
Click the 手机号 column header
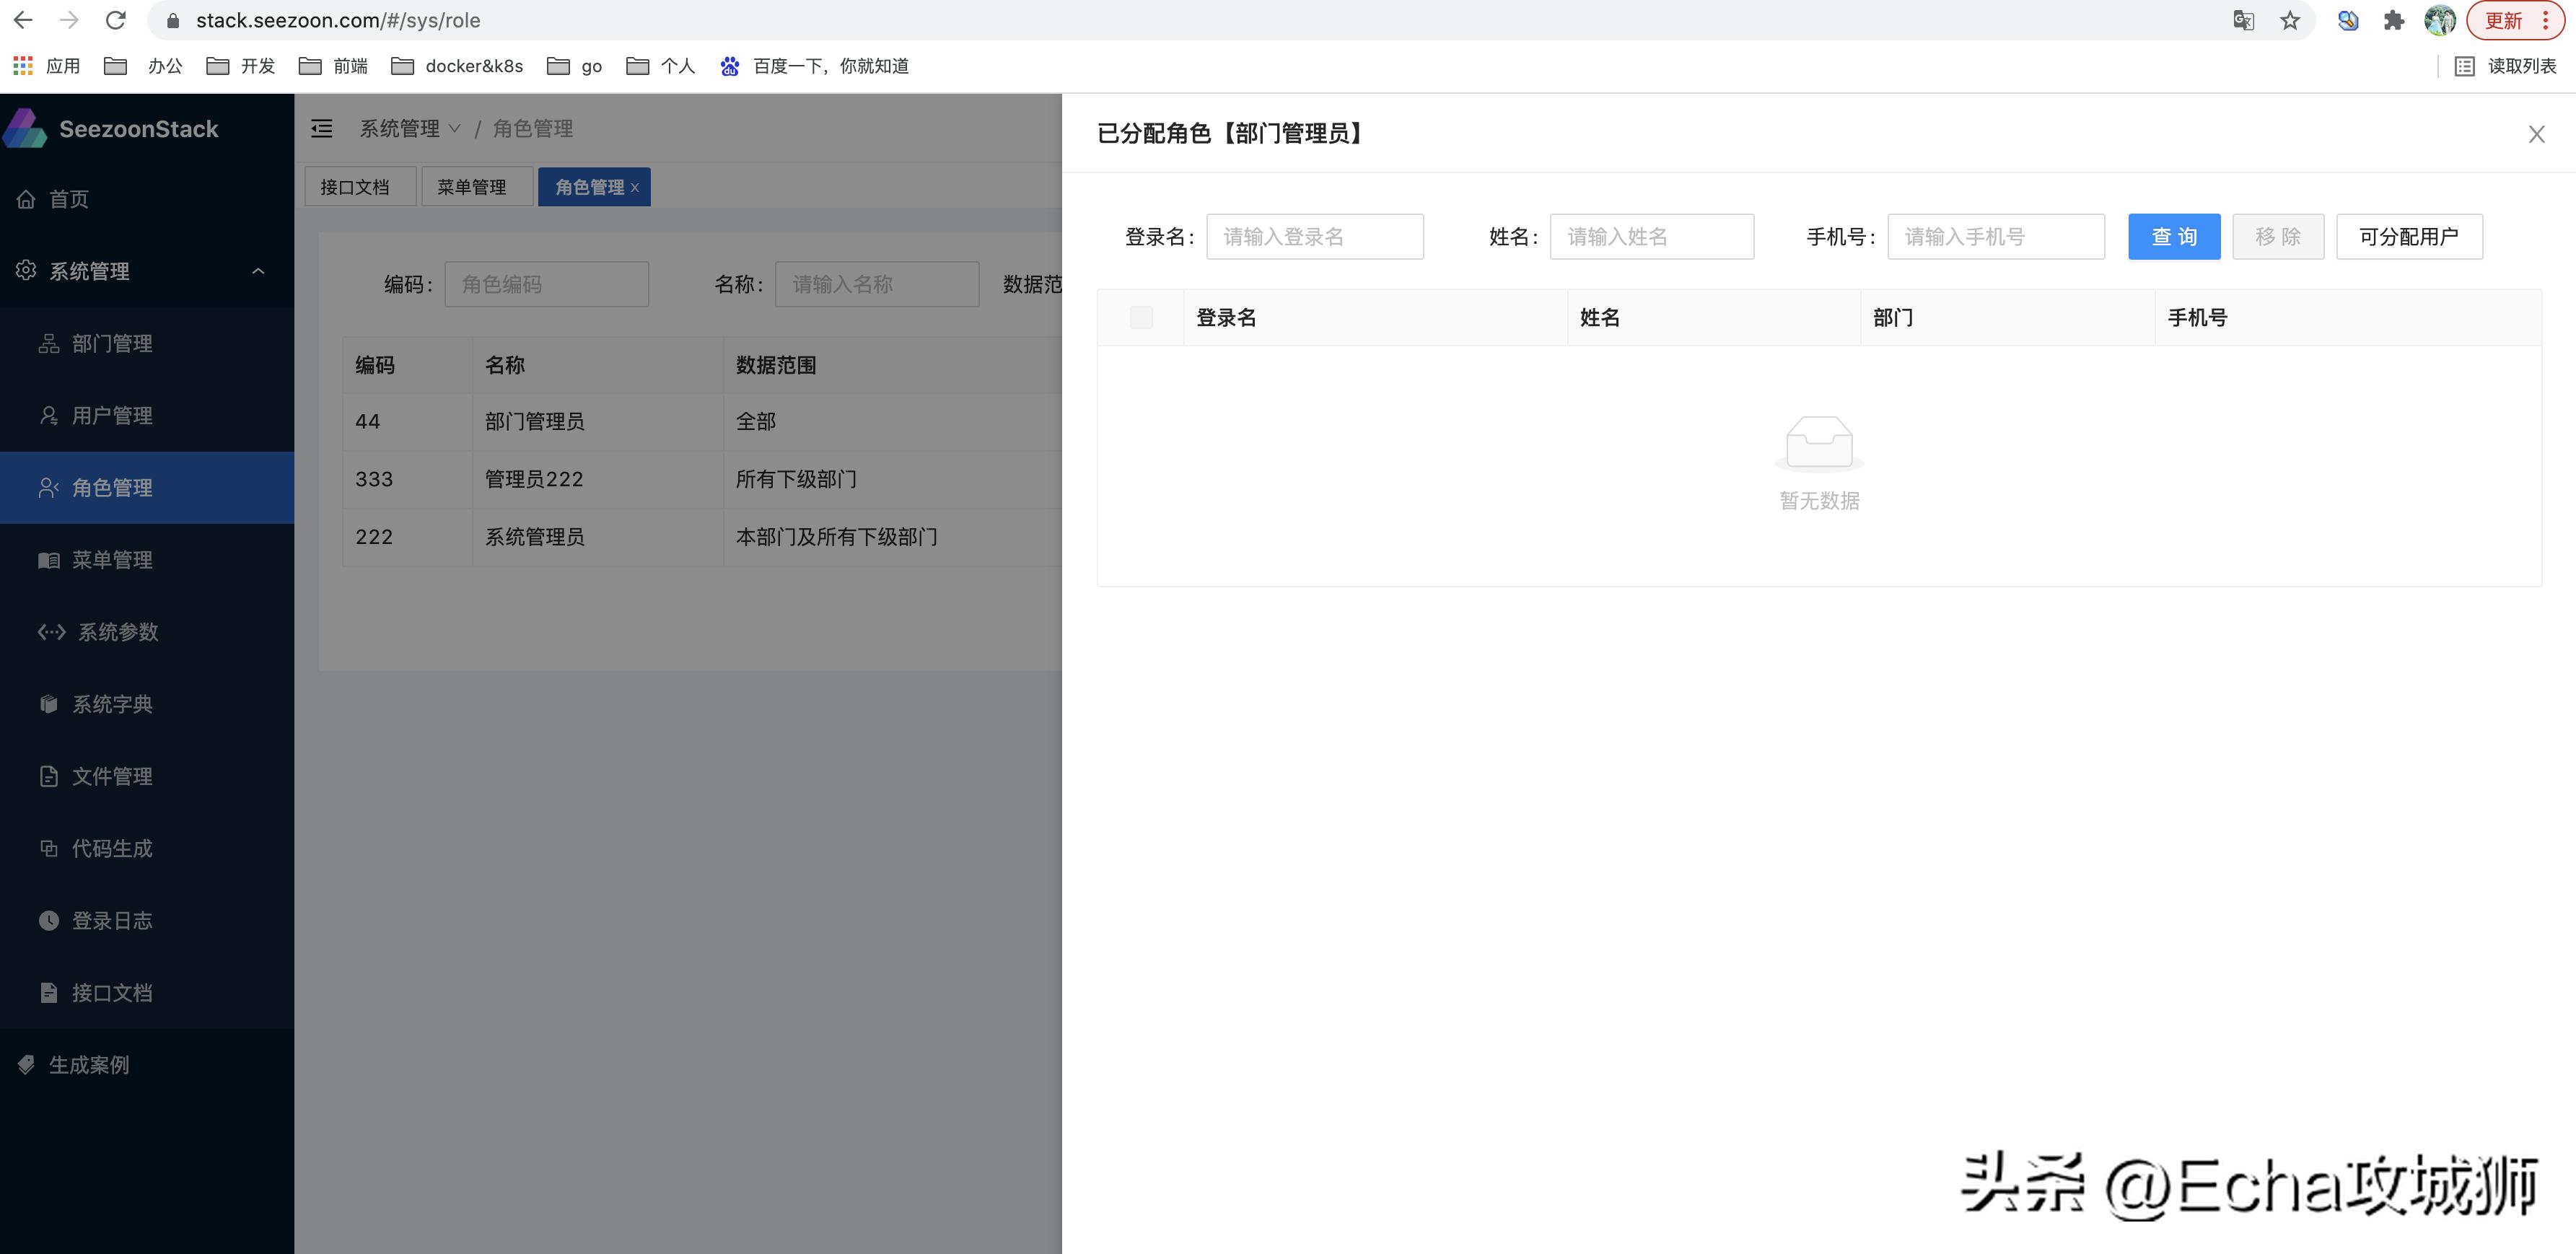[2348, 318]
